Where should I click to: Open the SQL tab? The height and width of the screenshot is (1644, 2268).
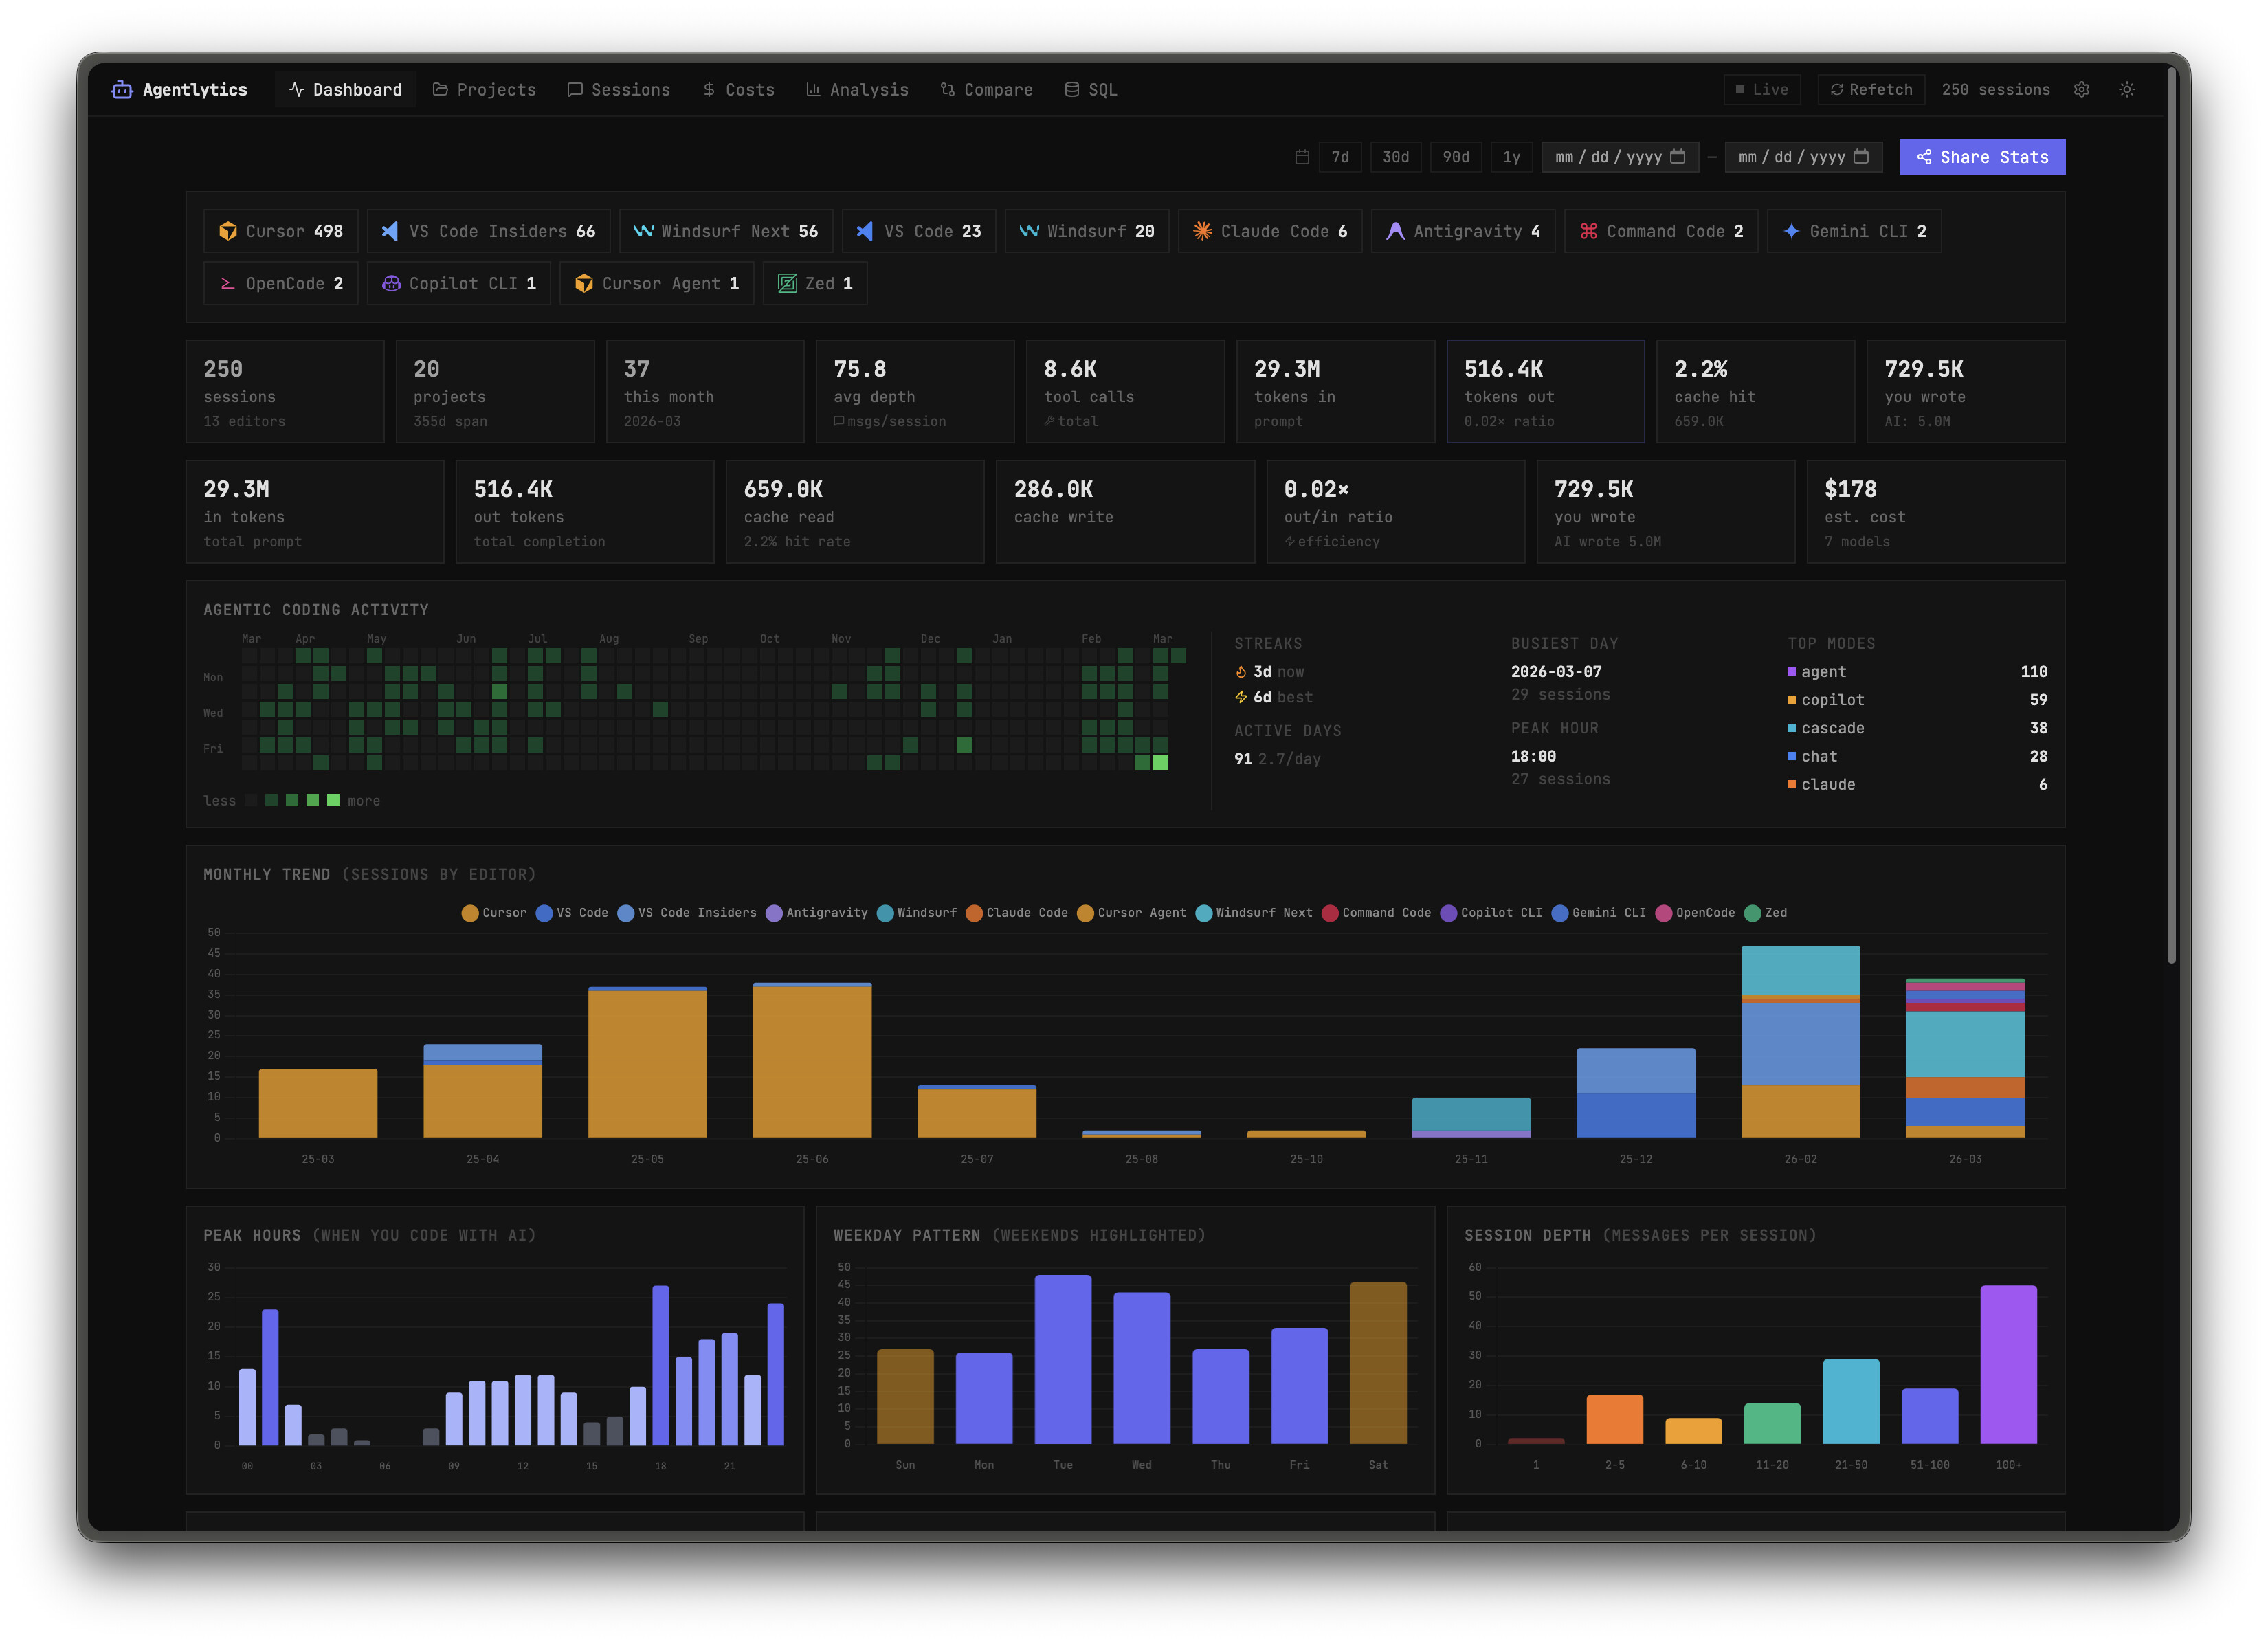point(1090,90)
